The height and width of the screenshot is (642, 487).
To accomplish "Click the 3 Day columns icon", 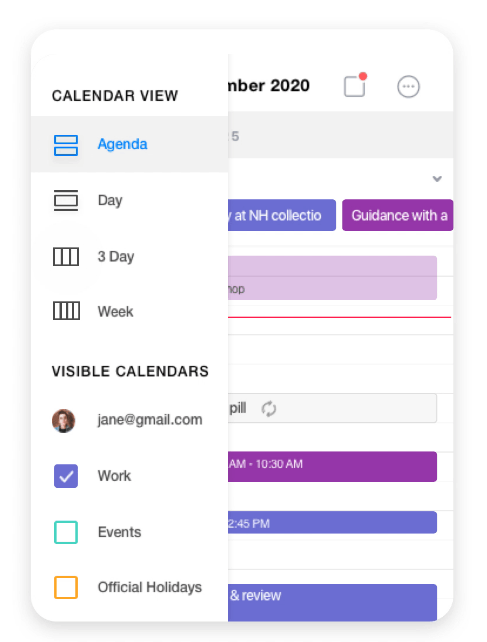I will (66, 257).
